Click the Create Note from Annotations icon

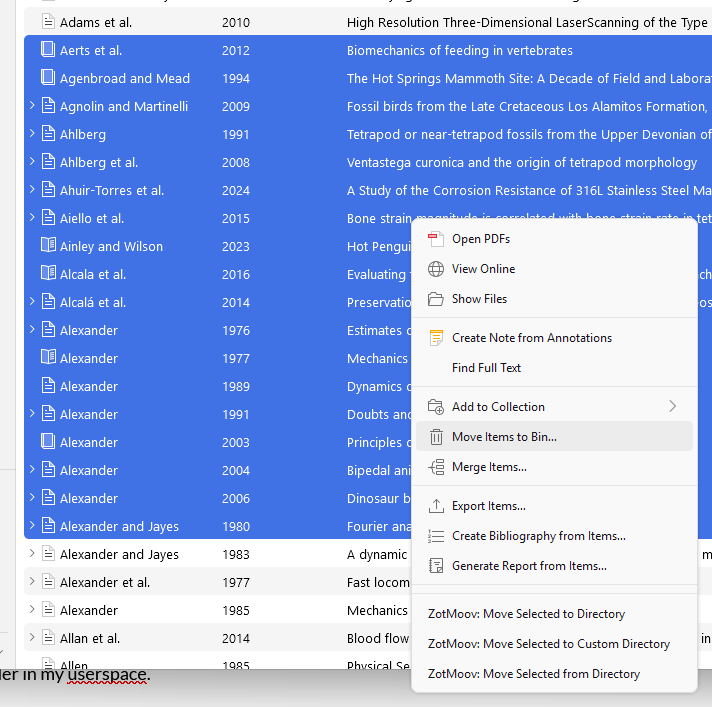point(435,338)
